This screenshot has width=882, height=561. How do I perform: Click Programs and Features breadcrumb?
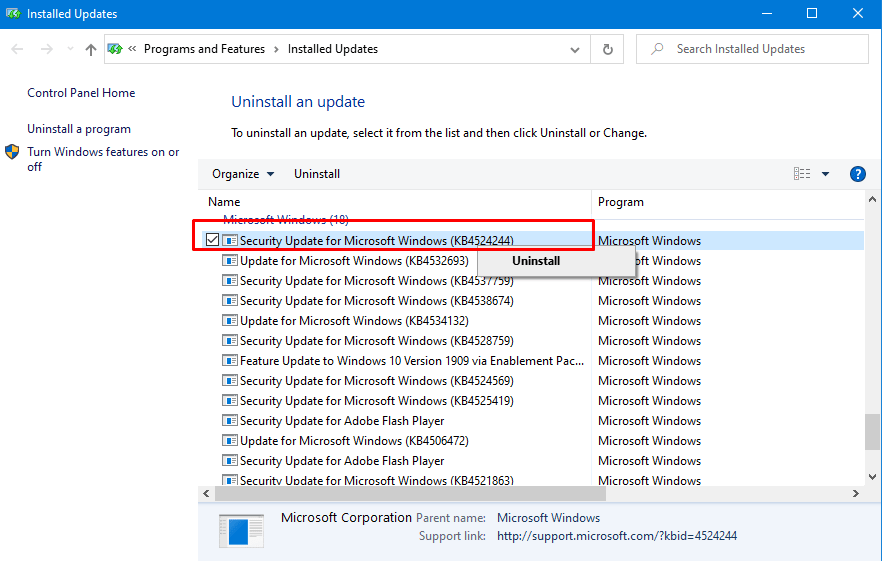tap(204, 49)
